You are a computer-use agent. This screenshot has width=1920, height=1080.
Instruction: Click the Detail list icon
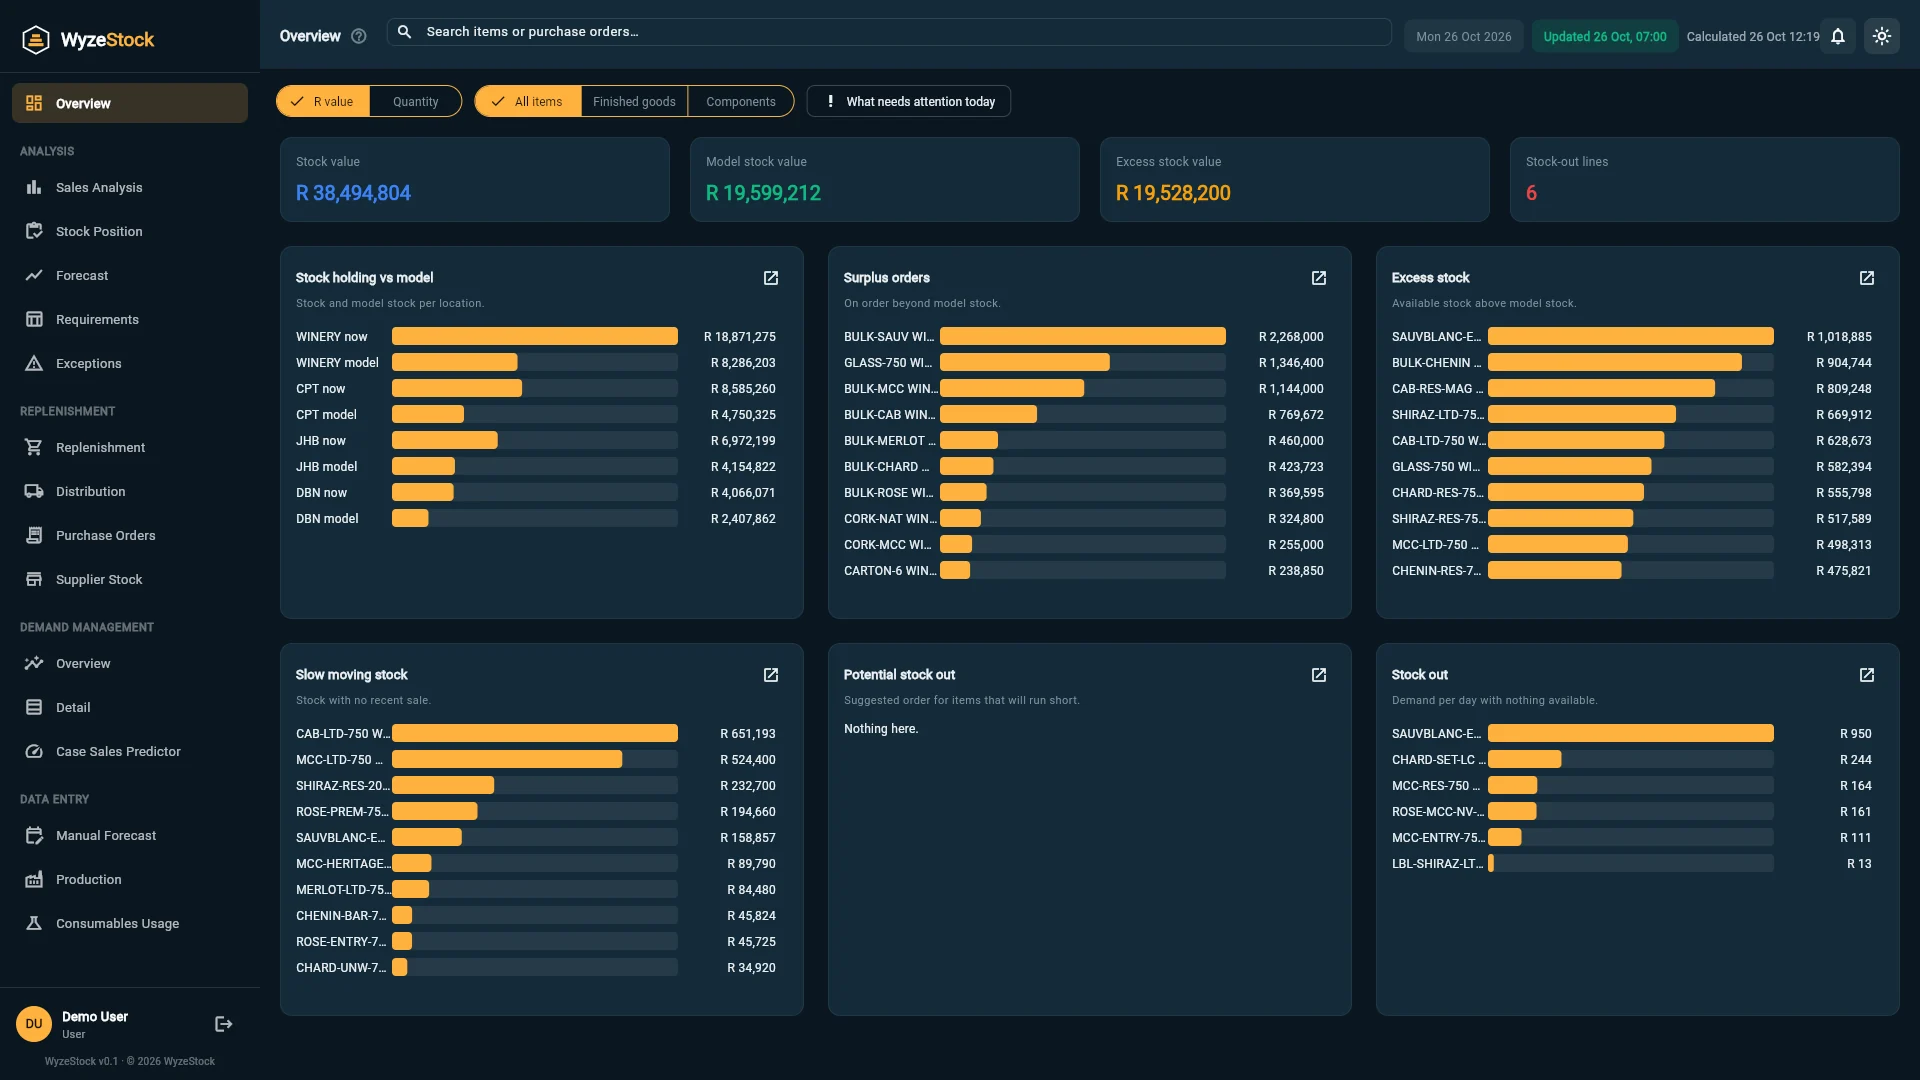pos(34,707)
